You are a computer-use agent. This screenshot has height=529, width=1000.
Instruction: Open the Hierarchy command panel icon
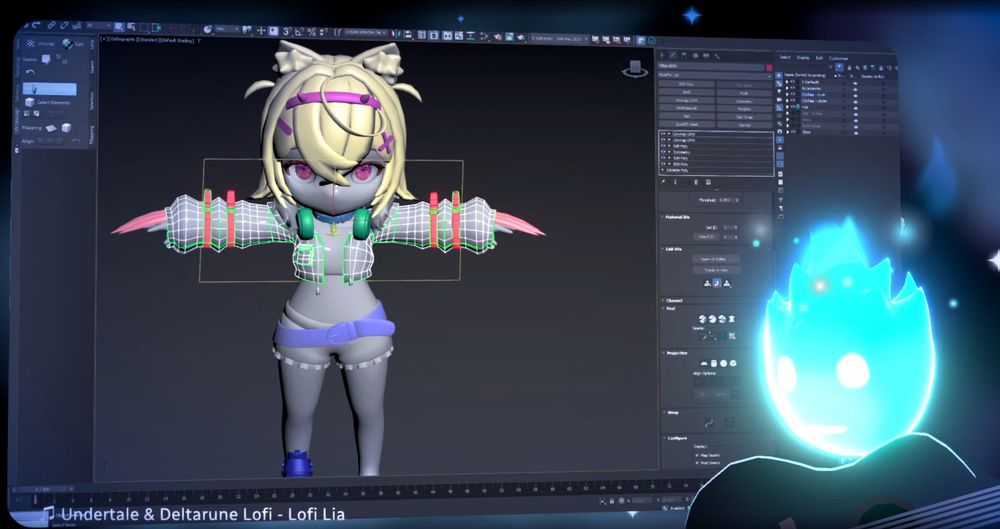[x=684, y=56]
